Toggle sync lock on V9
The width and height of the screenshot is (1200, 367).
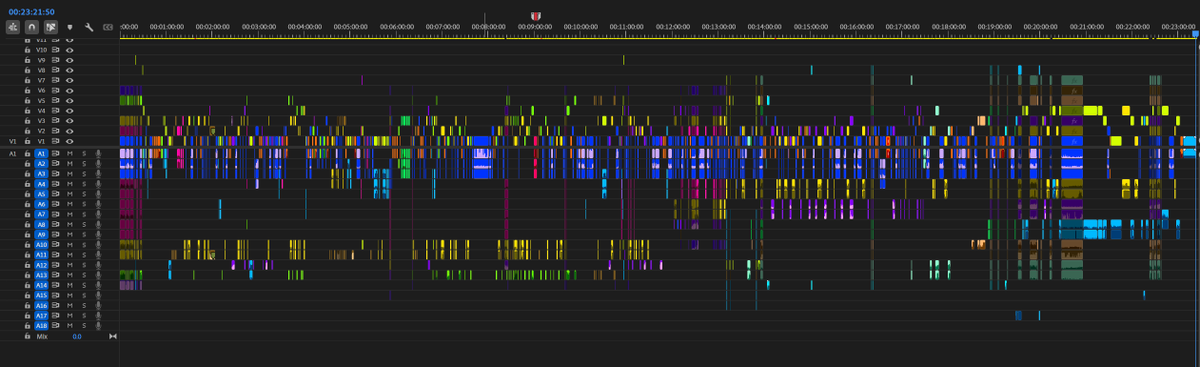(57, 59)
